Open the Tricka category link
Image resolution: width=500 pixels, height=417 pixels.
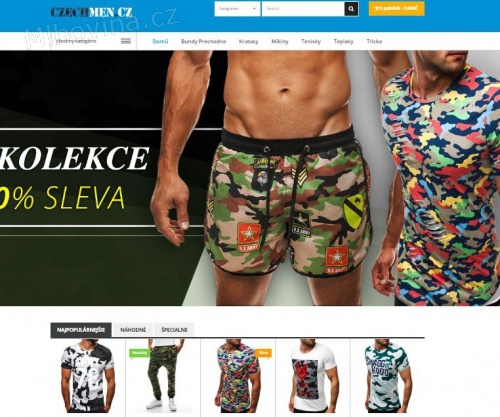[x=374, y=41]
